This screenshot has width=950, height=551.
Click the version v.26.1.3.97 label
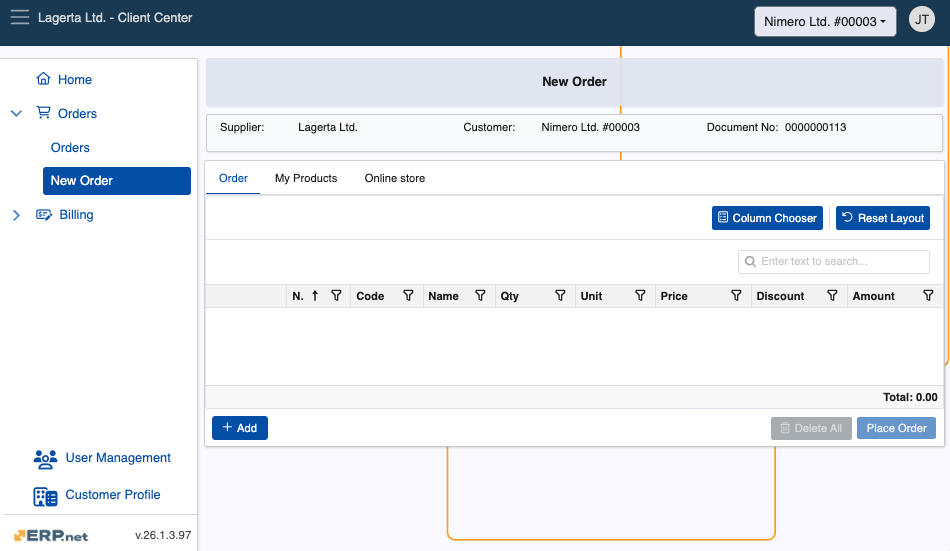163,535
